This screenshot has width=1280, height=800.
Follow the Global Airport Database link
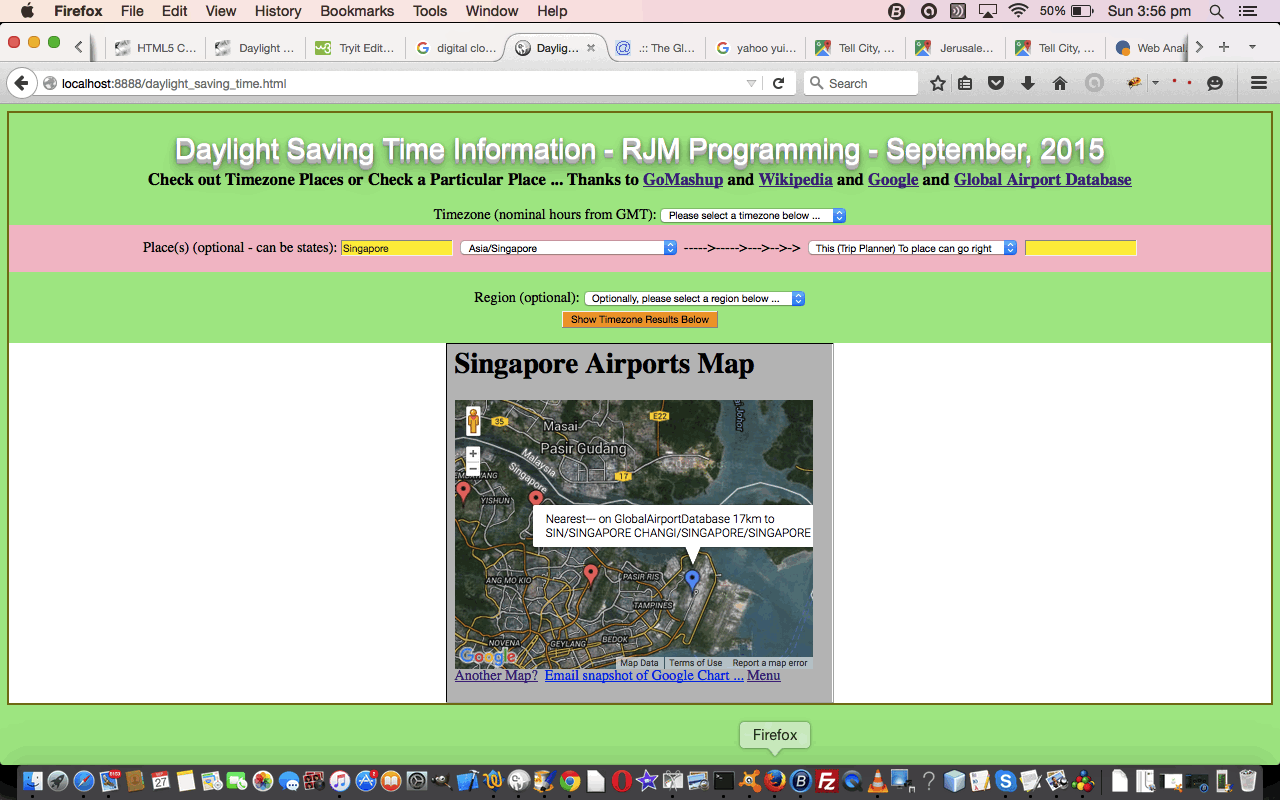click(1042, 180)
